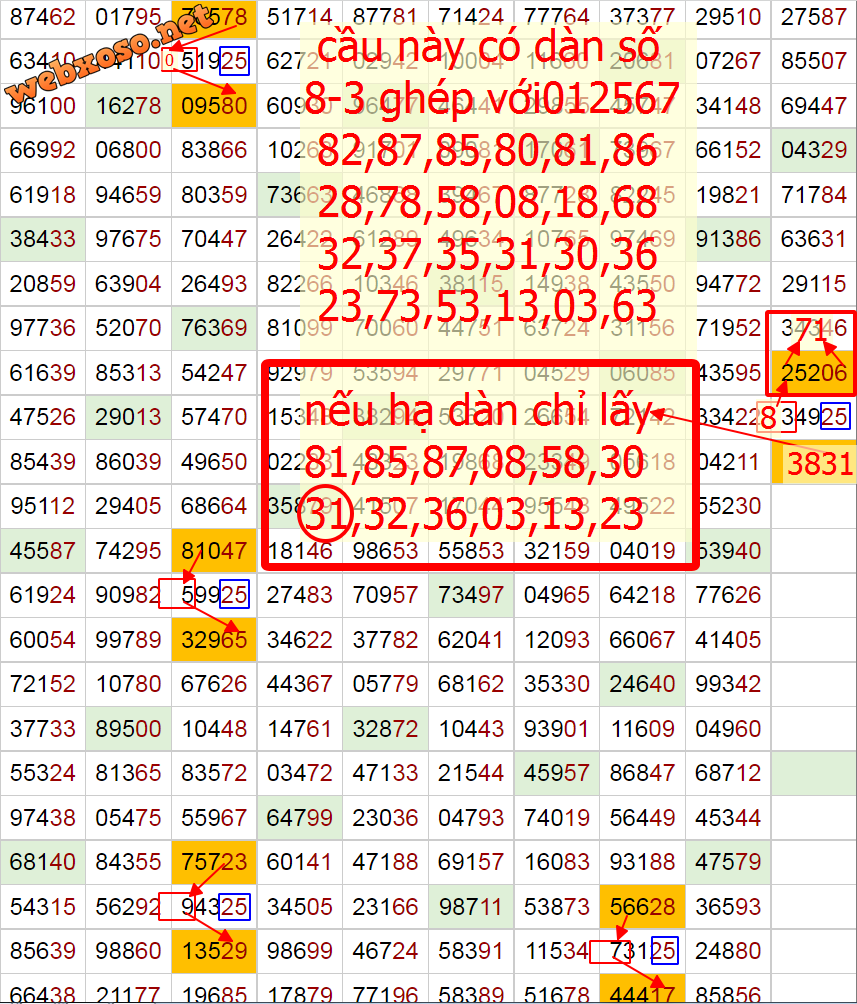The height and width of the screenshot is (1004, 857).
Task: Click the cell with value 01795
Action: pyautogui.click(x=128, y=17)
